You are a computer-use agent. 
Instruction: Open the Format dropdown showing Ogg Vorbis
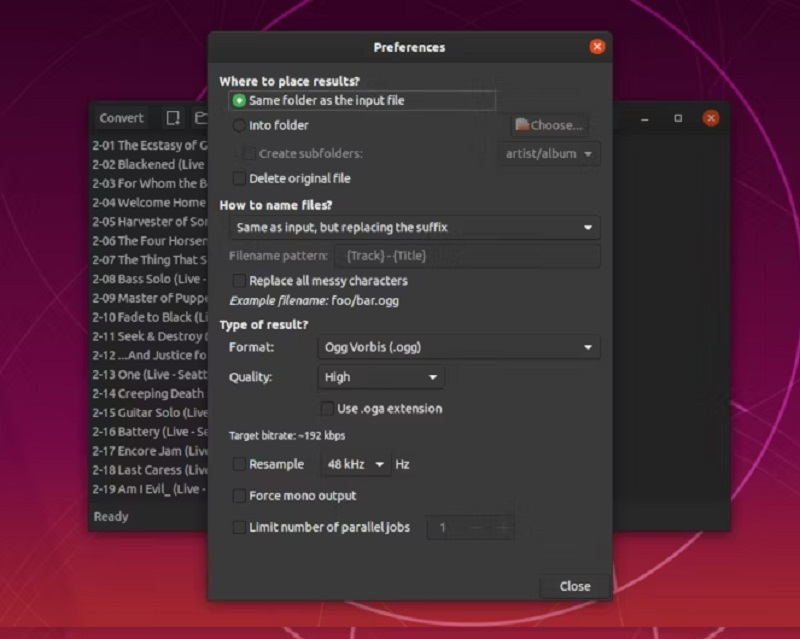(x=459, y=347)
